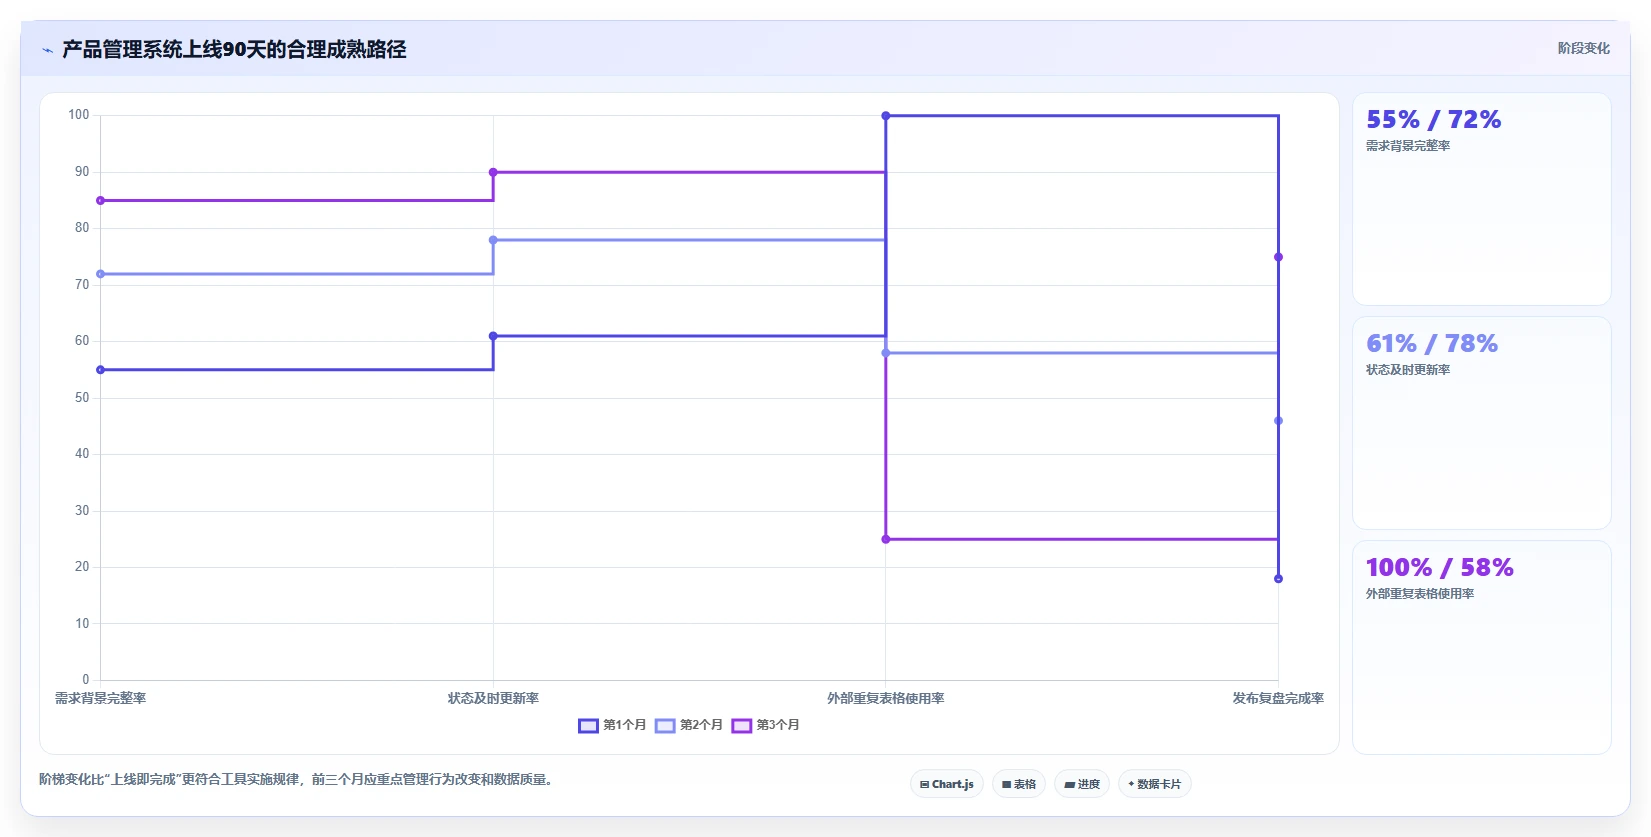This screenshot has width=1651, height=837.
Task: Click the 状态及时更新率 caption in the second card
Action: click(1408, 370)
